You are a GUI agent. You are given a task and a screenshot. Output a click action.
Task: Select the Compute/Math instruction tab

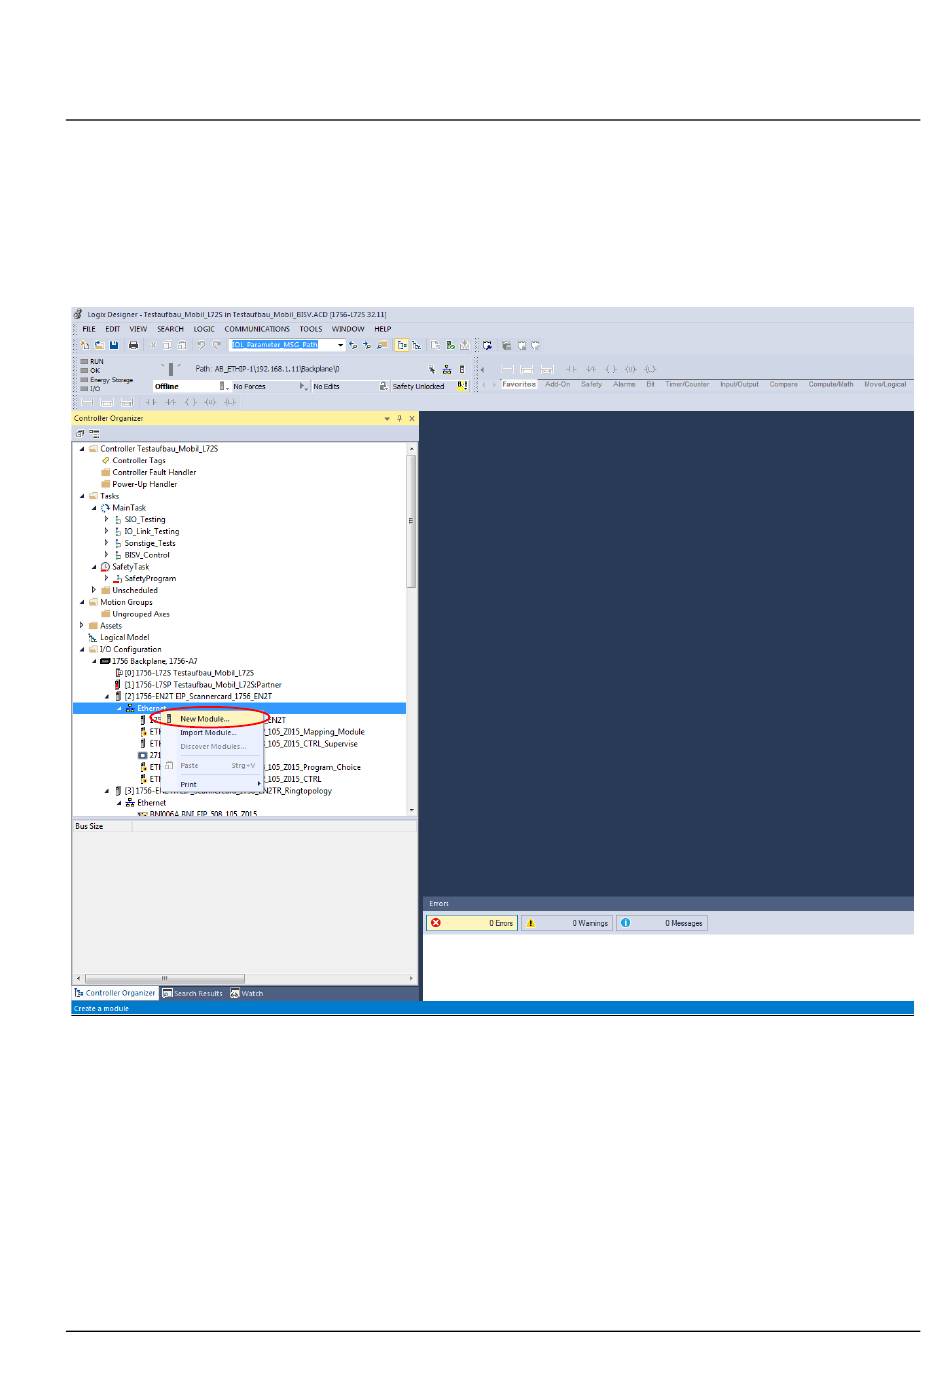click(x=831, y=384)
